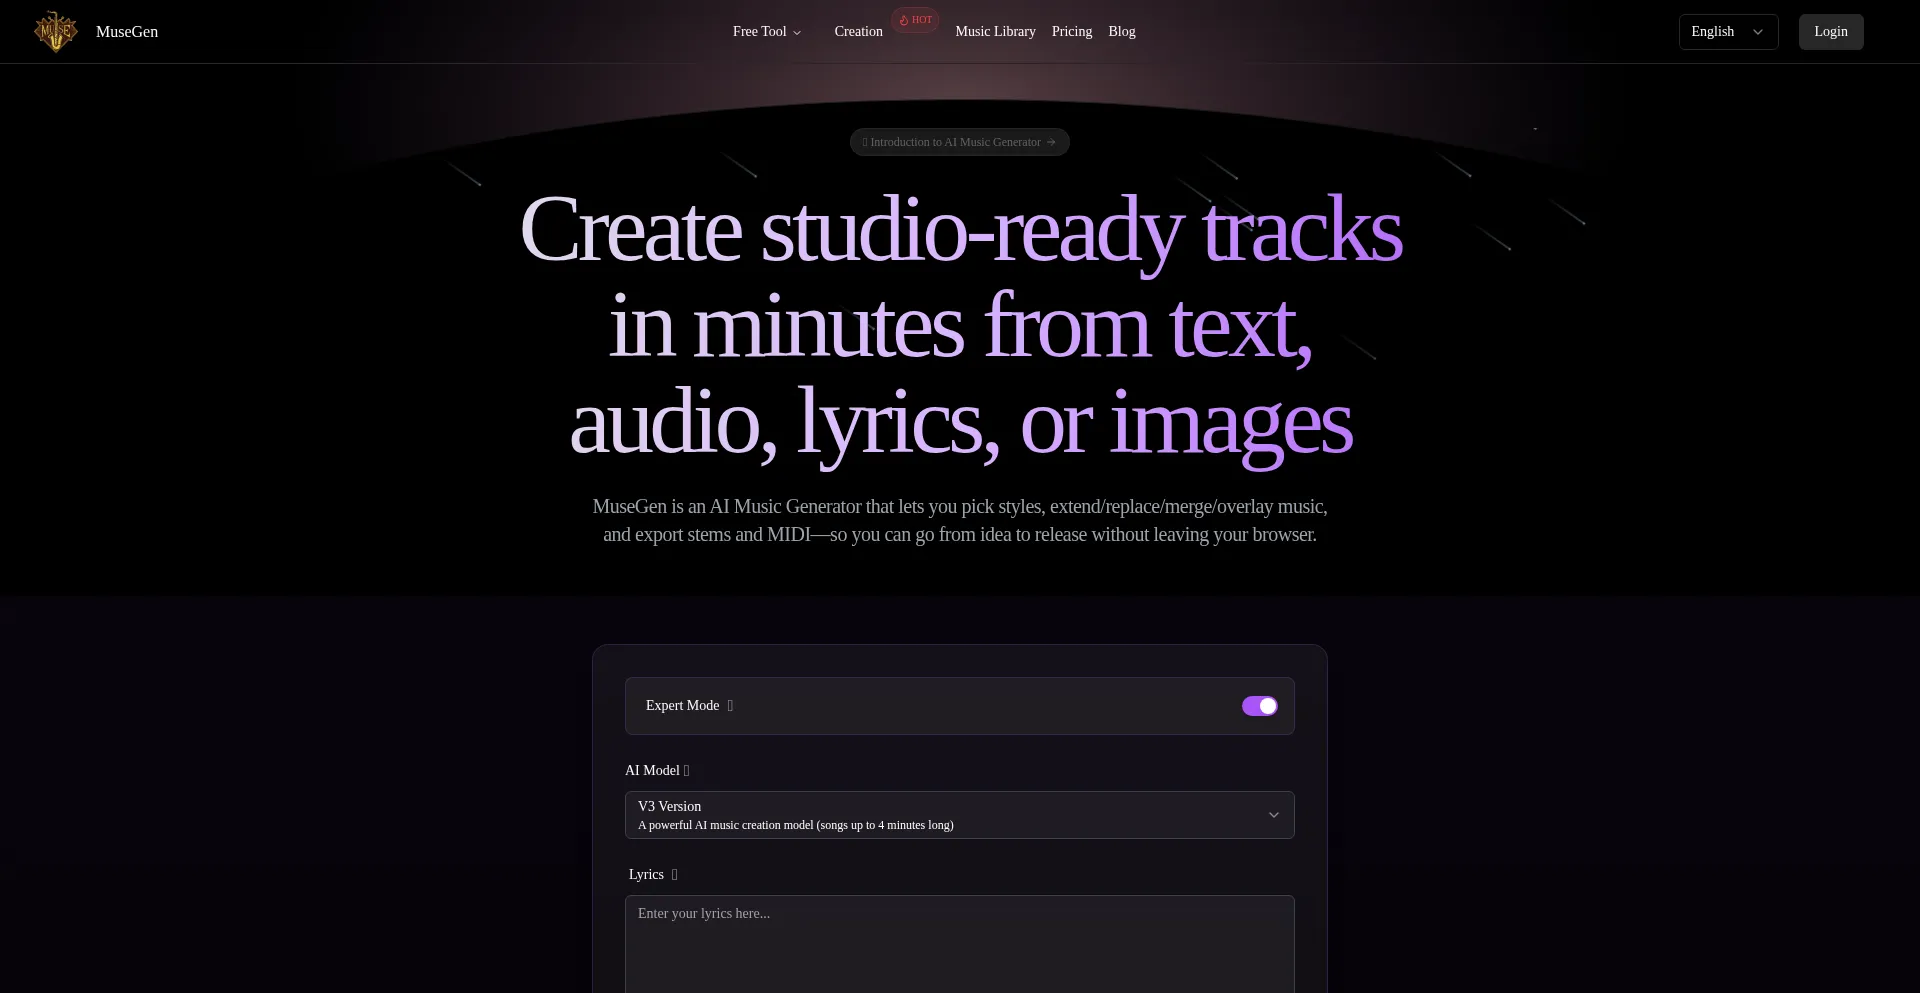Viewport: 1920px width, 993px height.
Task: Open the English language selector
Action: tap(1728, 32)
